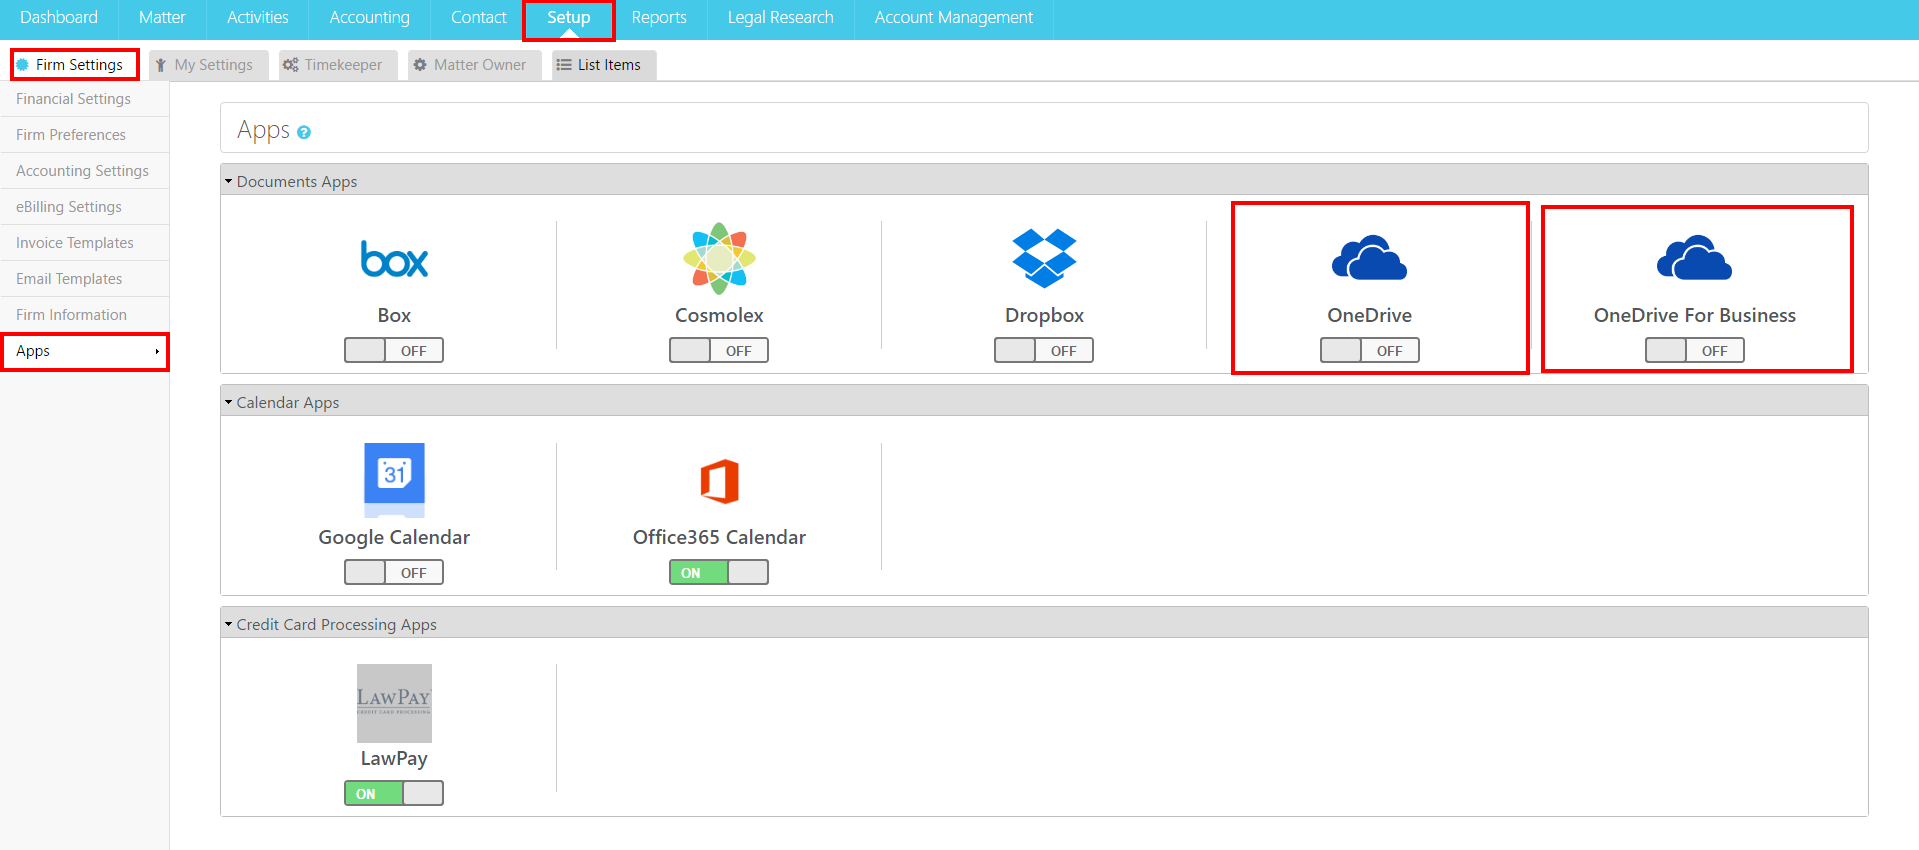The height and width of the screenshot is (850, 1919).
Task: Open the Reports tab
Action: (659, 18)
